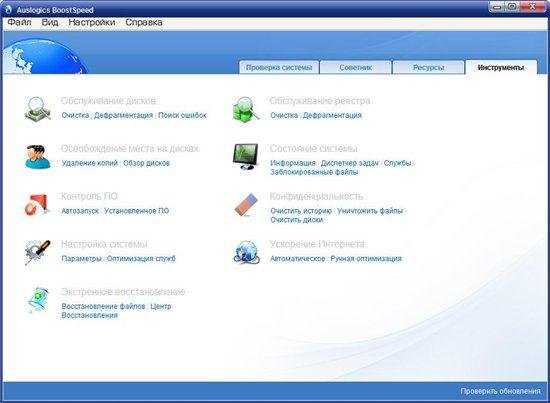
Task: Click the Очистить диски link
Action: tap(297, 220)
